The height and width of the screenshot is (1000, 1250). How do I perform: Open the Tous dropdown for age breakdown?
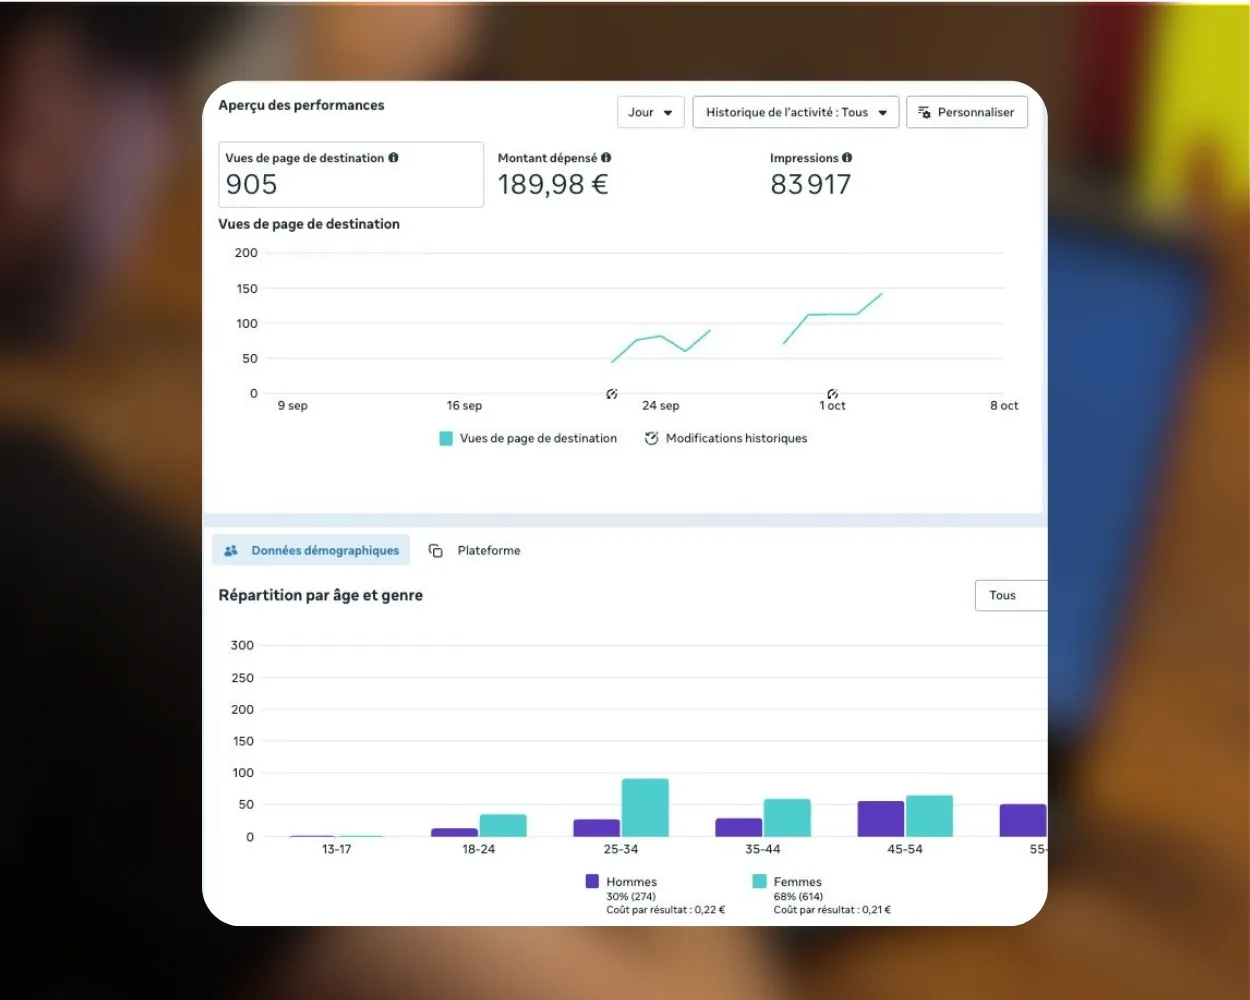tap(1011, 595)
